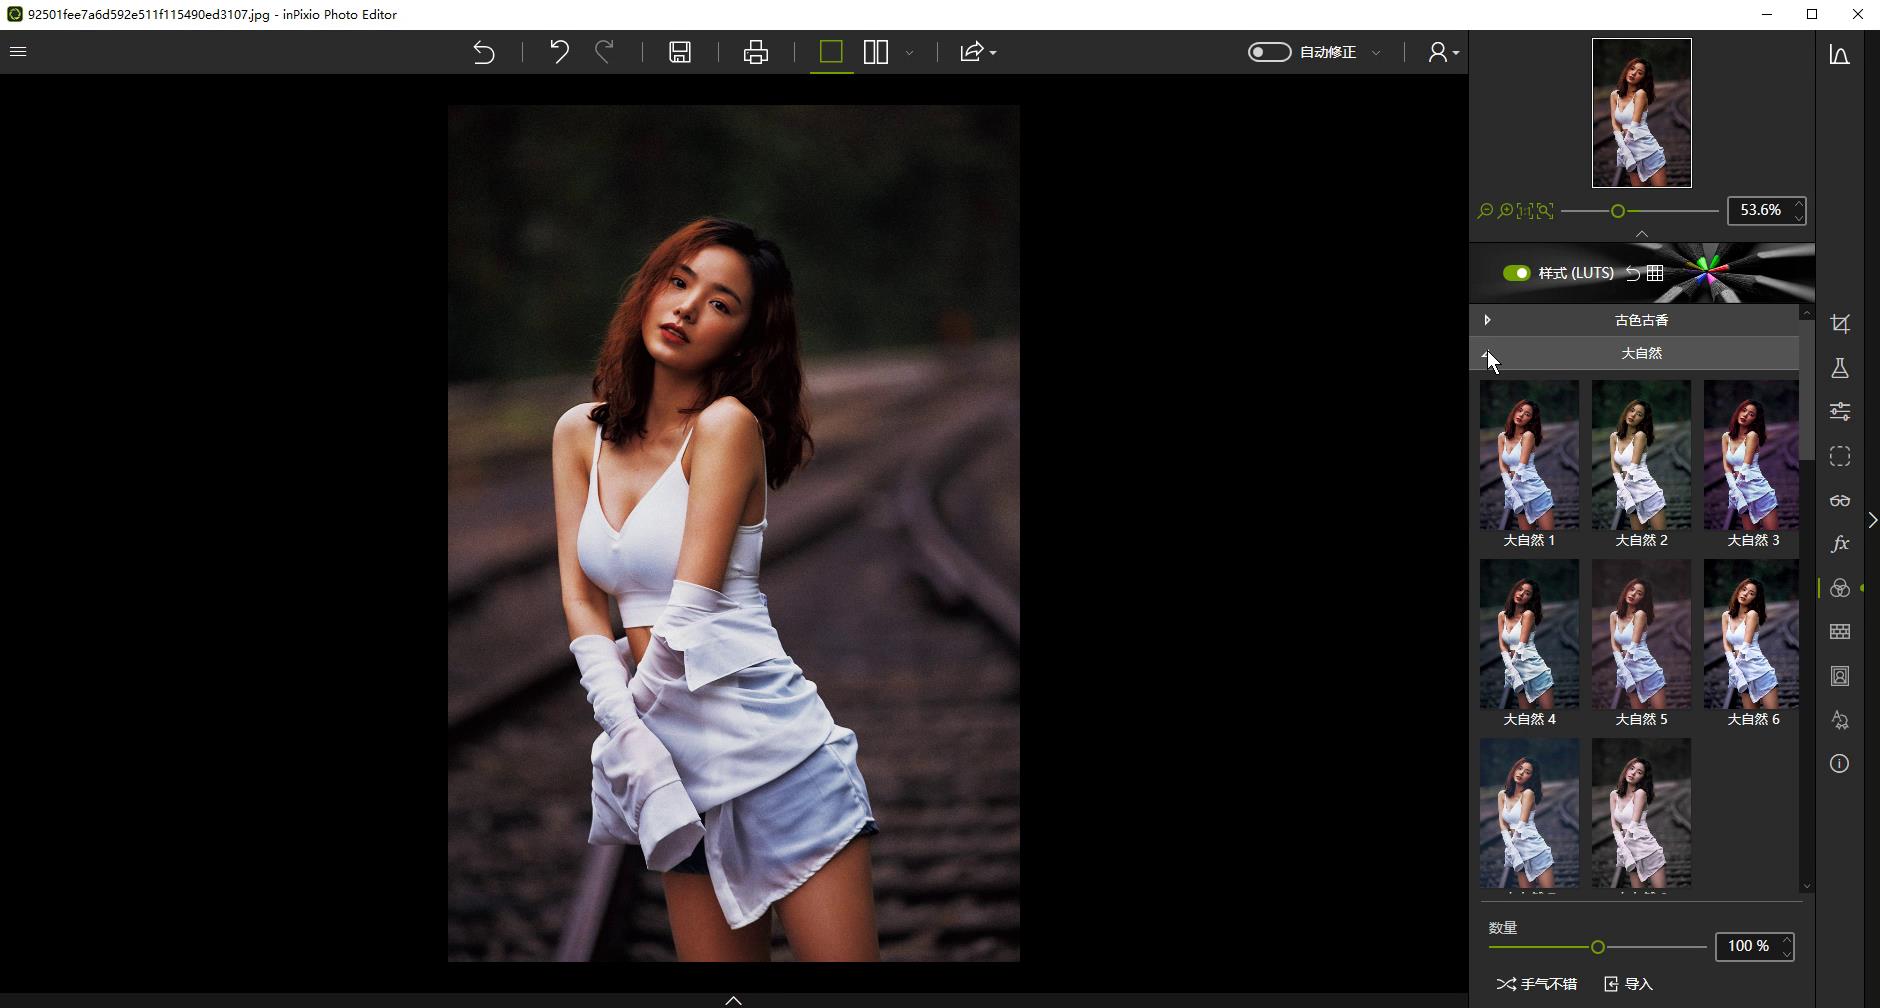Viewport: 1880px width, 1008px height.
Task: Open the image information panel
Action: coord(1840,764)
